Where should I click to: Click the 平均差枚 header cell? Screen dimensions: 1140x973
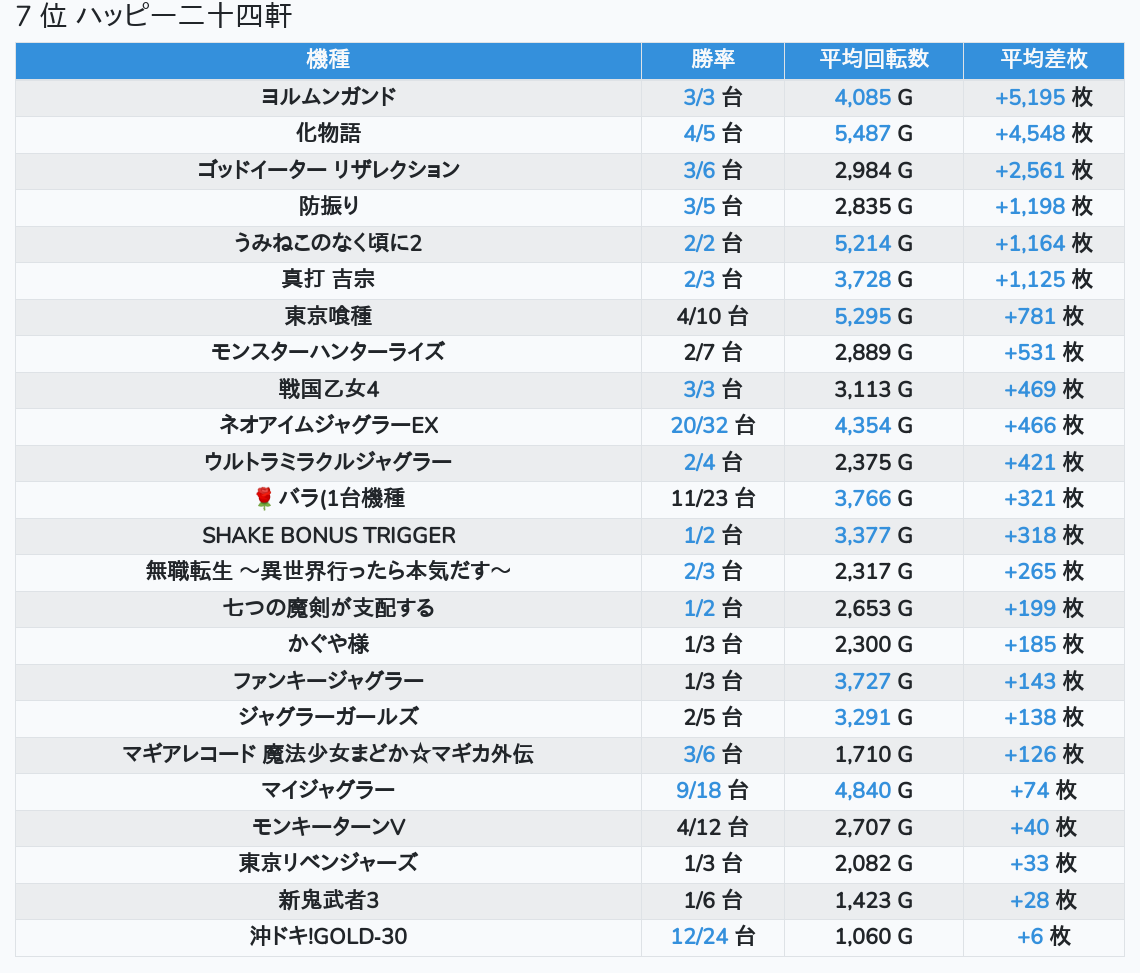(1044, 60)
